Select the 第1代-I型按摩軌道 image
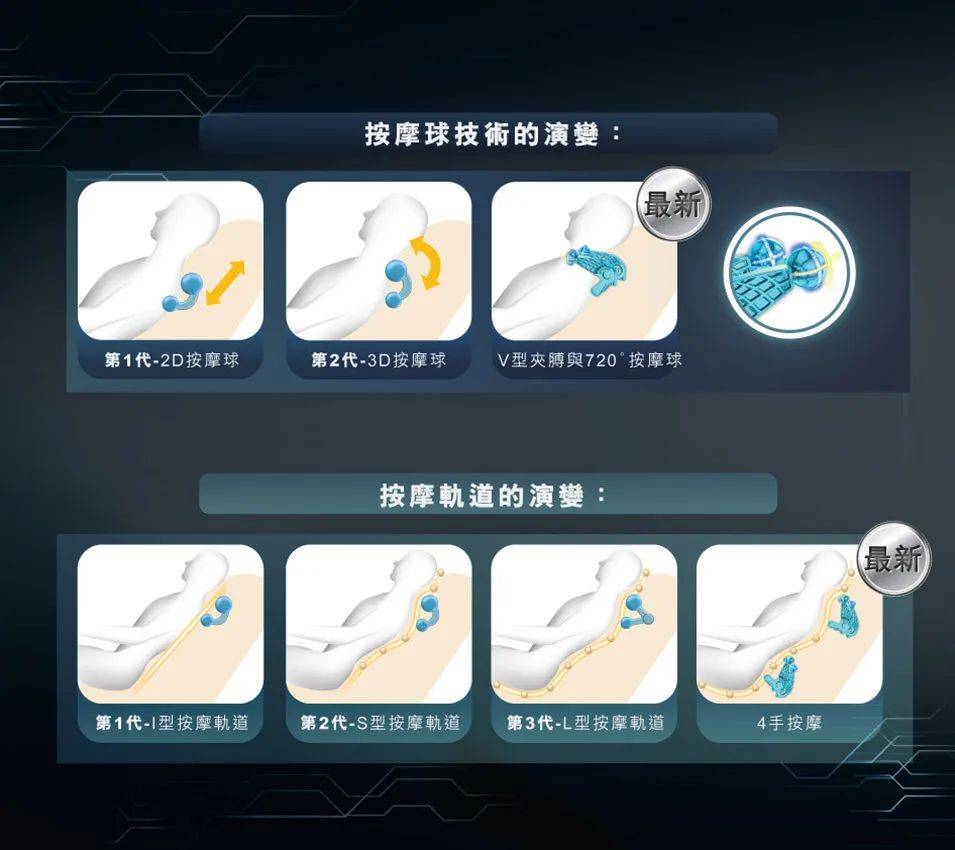955x850 pixels. [x=171, y=624]
